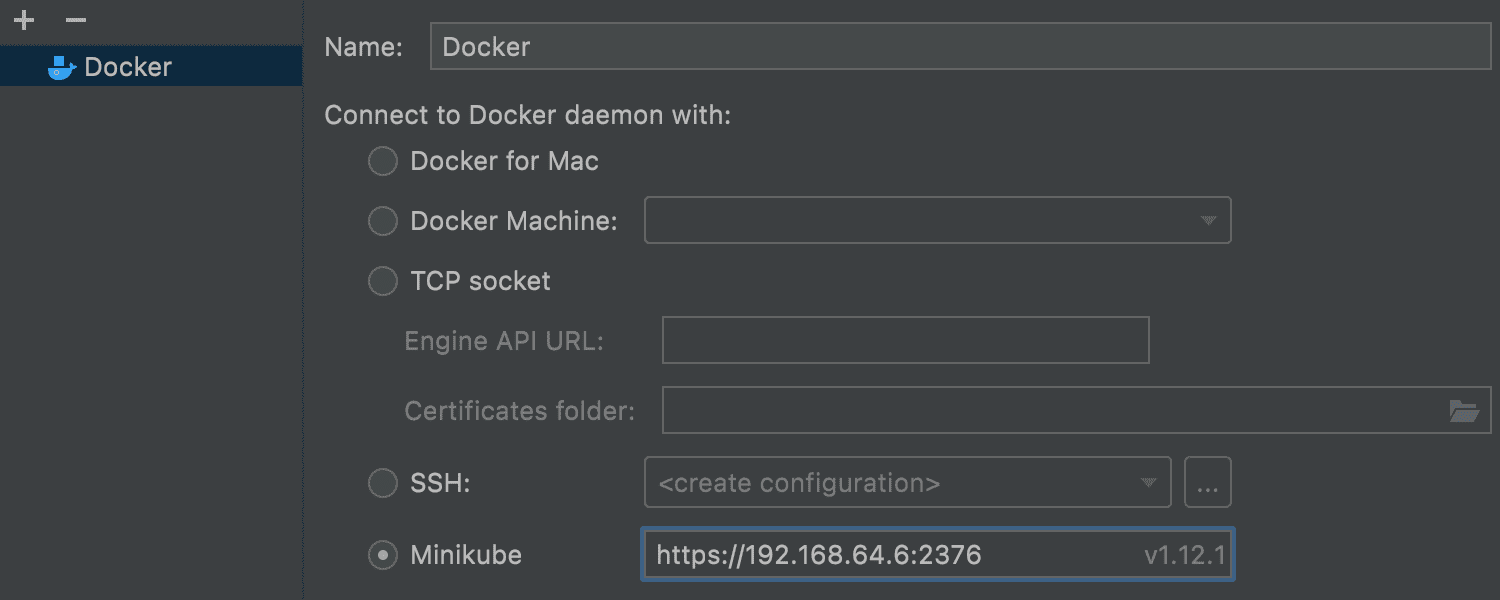Viewport: 1500px width, 600px height.
Task: Click the 'Name:' label
Action: [x=364, y=47]
